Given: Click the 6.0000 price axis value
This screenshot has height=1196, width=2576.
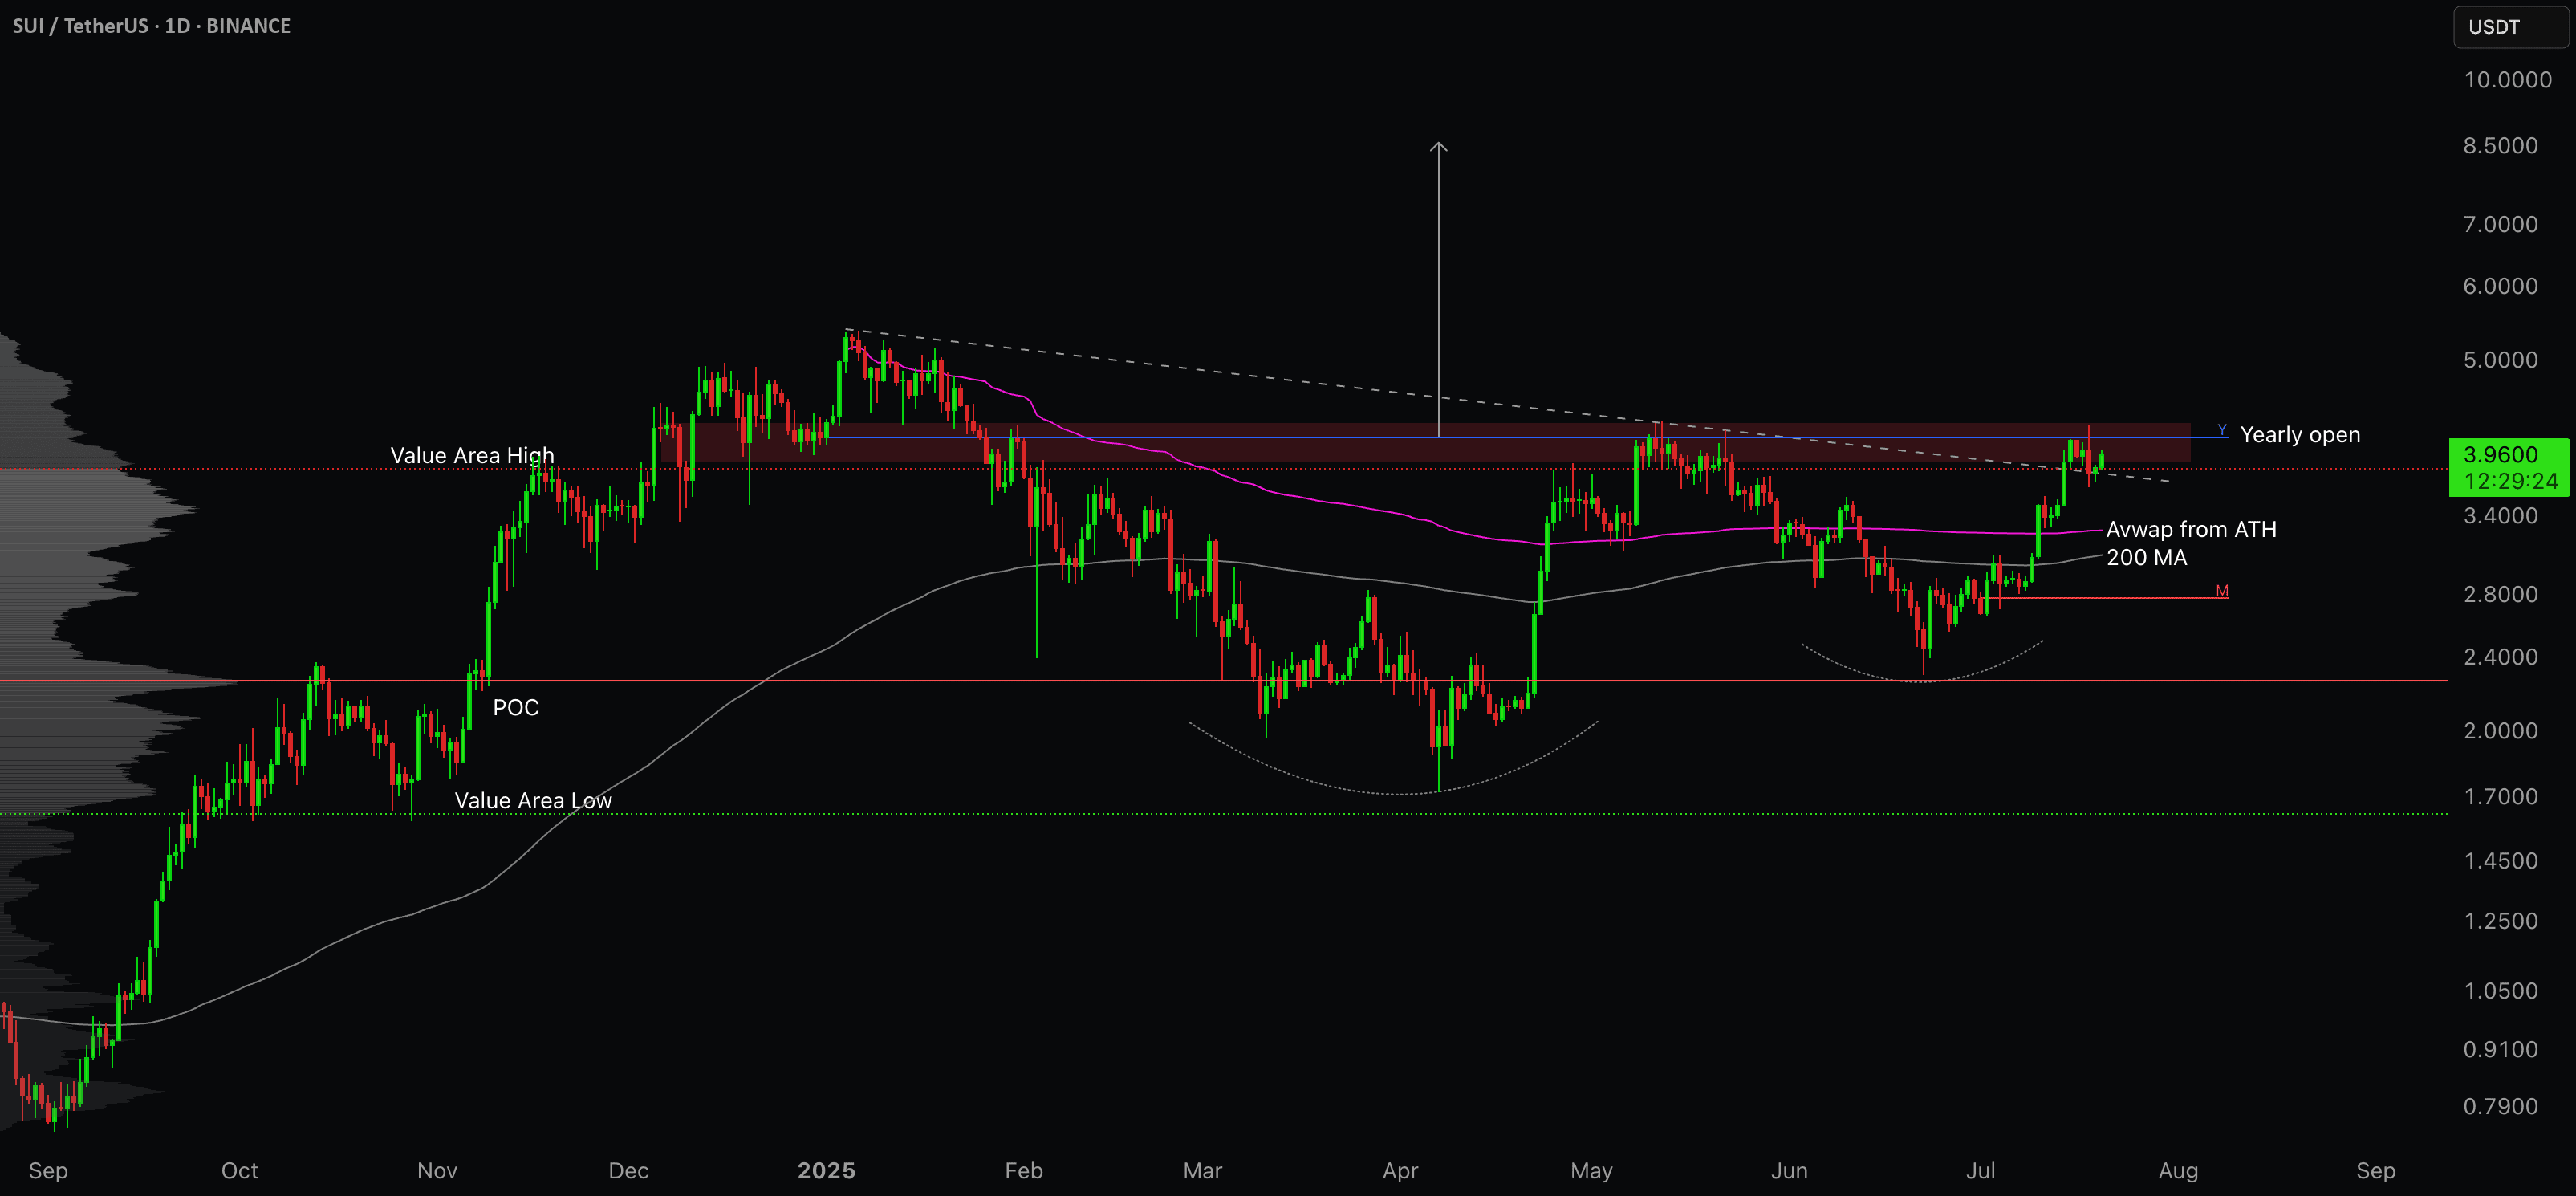Looking at the screenshot, I should (x=2500, y=286).
